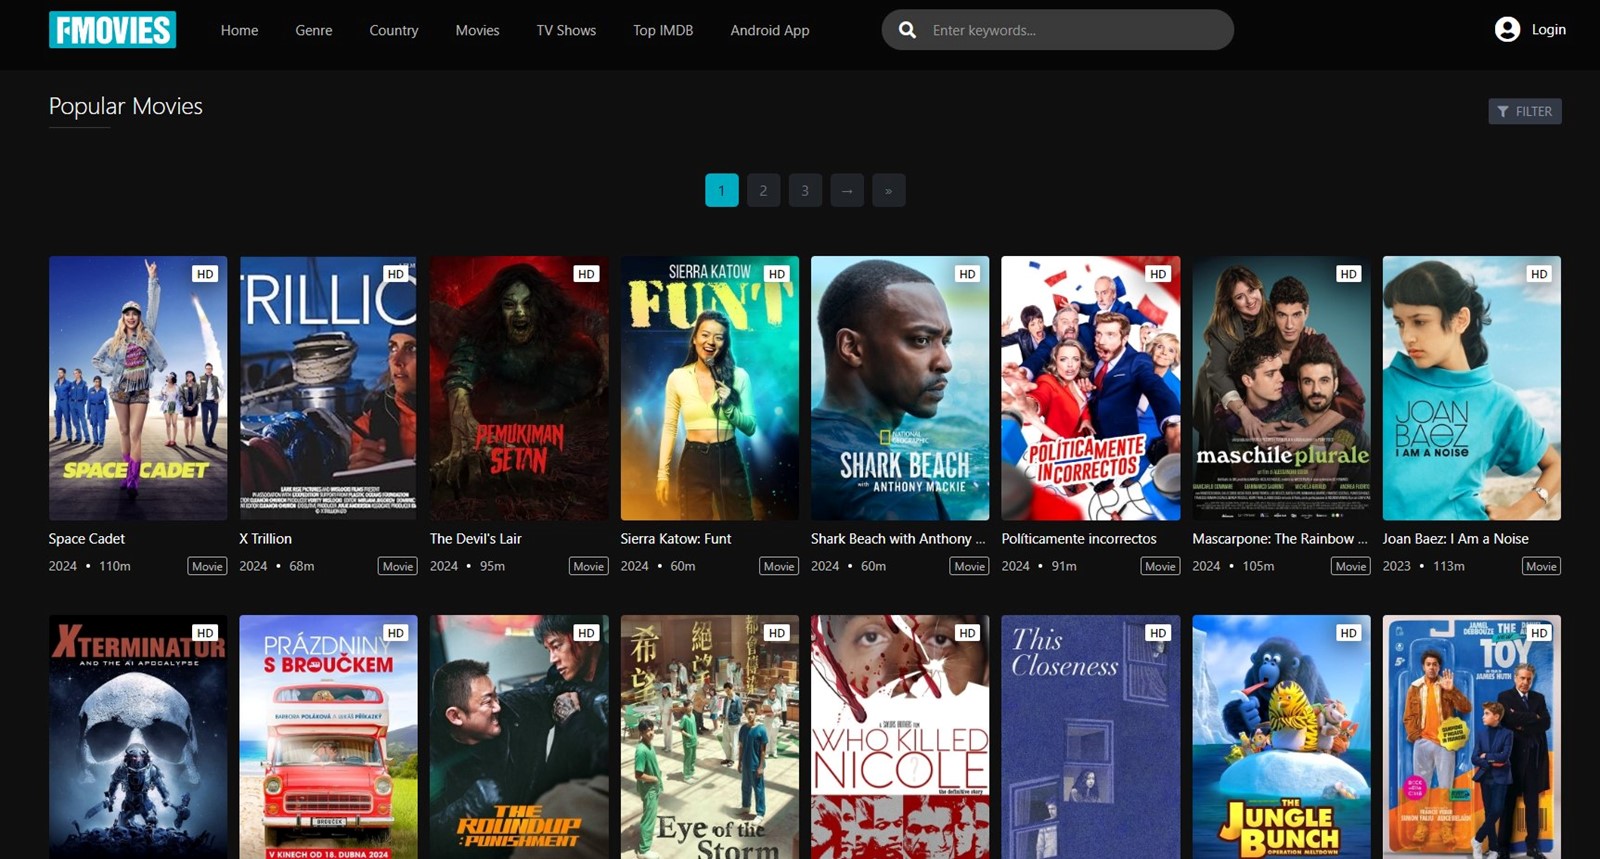Open the This Closeness poster
This screenshot has height=859, width=1600.
(x=1091, y=737)
